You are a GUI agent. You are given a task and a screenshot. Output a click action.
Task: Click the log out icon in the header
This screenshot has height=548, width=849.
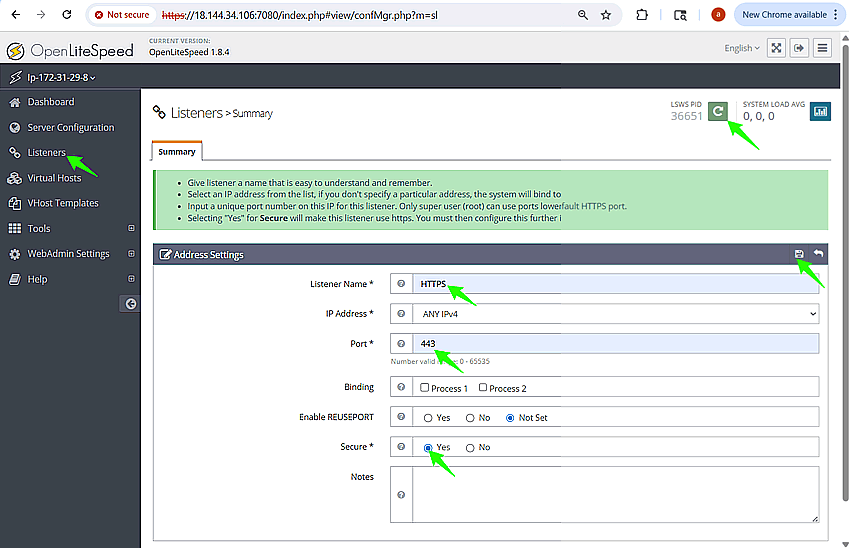pyautogui.click(x=799, y=48)
